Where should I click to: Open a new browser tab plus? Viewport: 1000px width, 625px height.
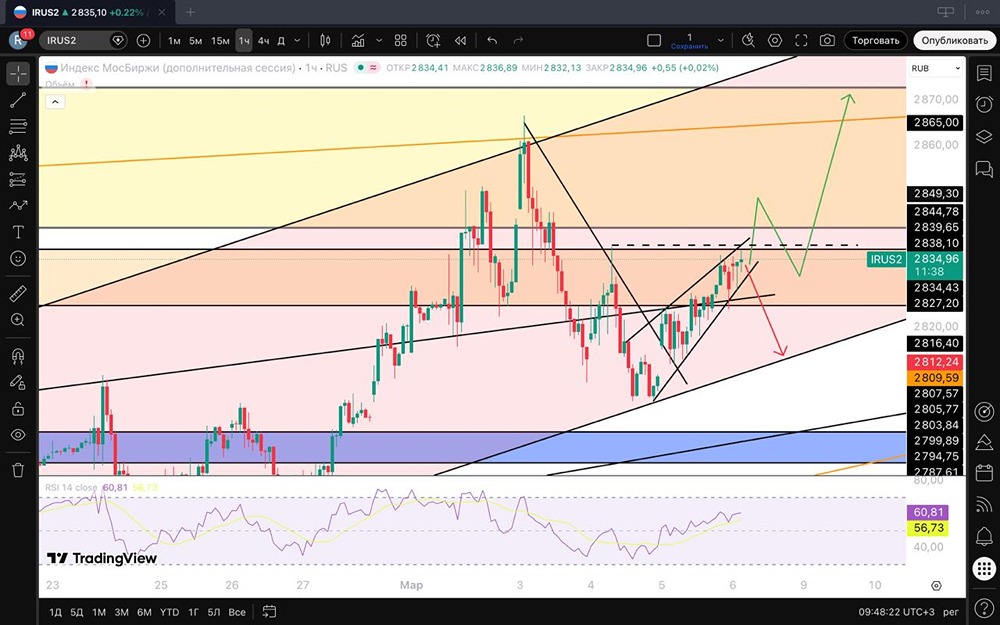tap(190, 11)
